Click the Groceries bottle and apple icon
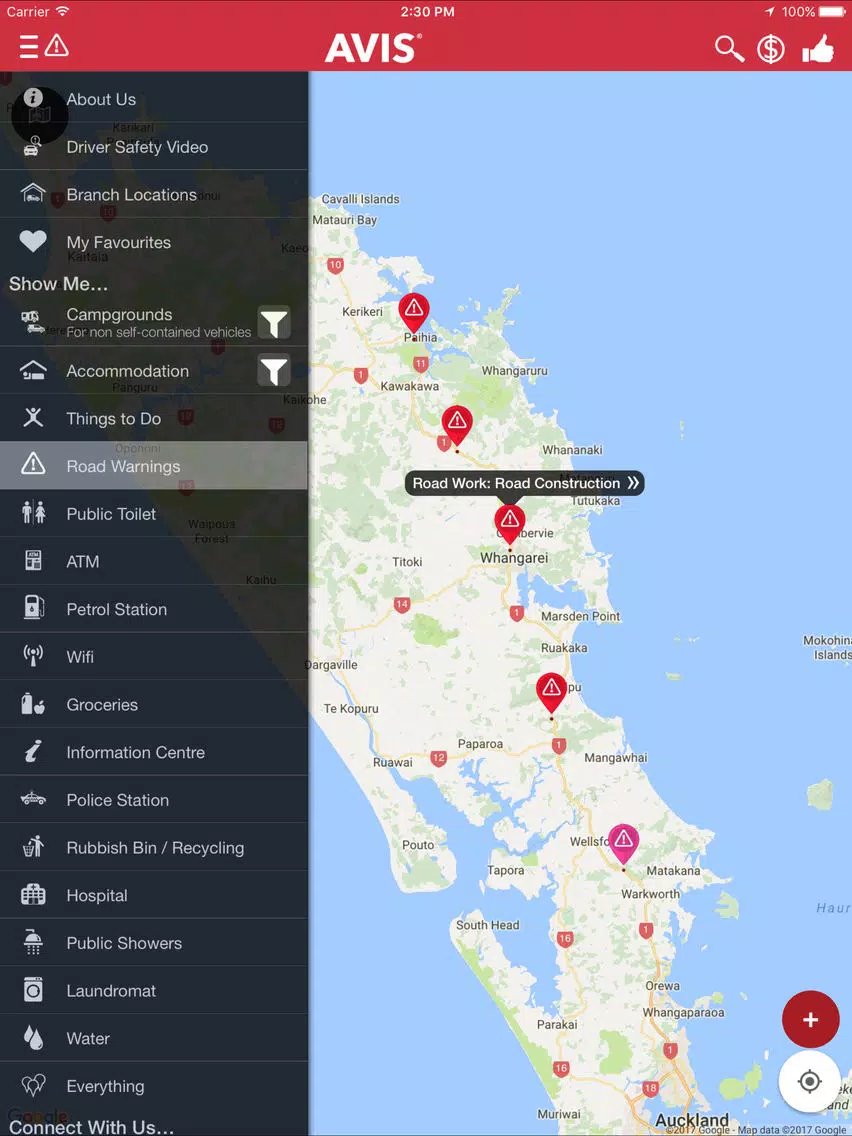 [33, 703]
